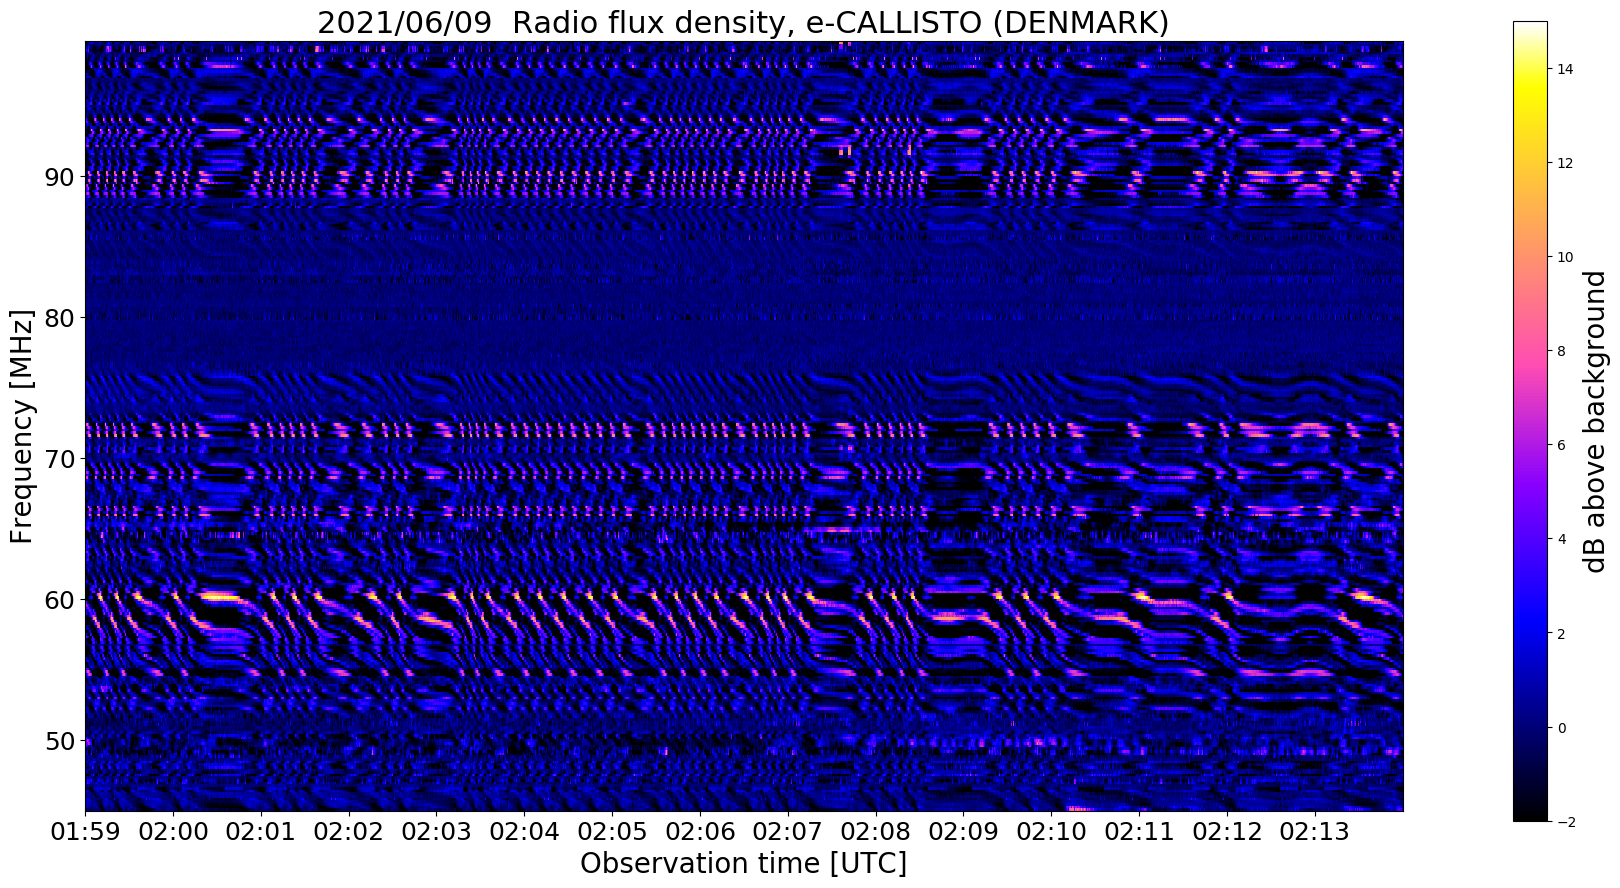Click the 02:11 time tick label

coord(1139,832)
